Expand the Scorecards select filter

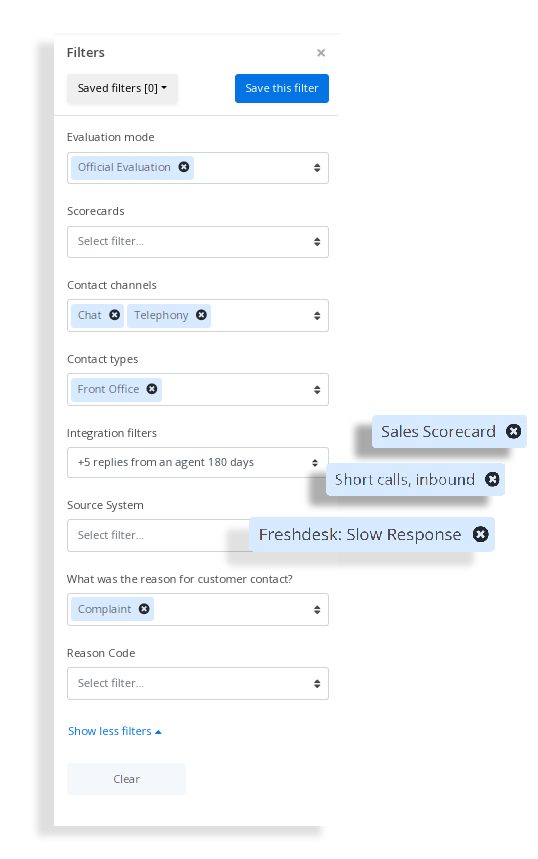[x=198, y=242]
